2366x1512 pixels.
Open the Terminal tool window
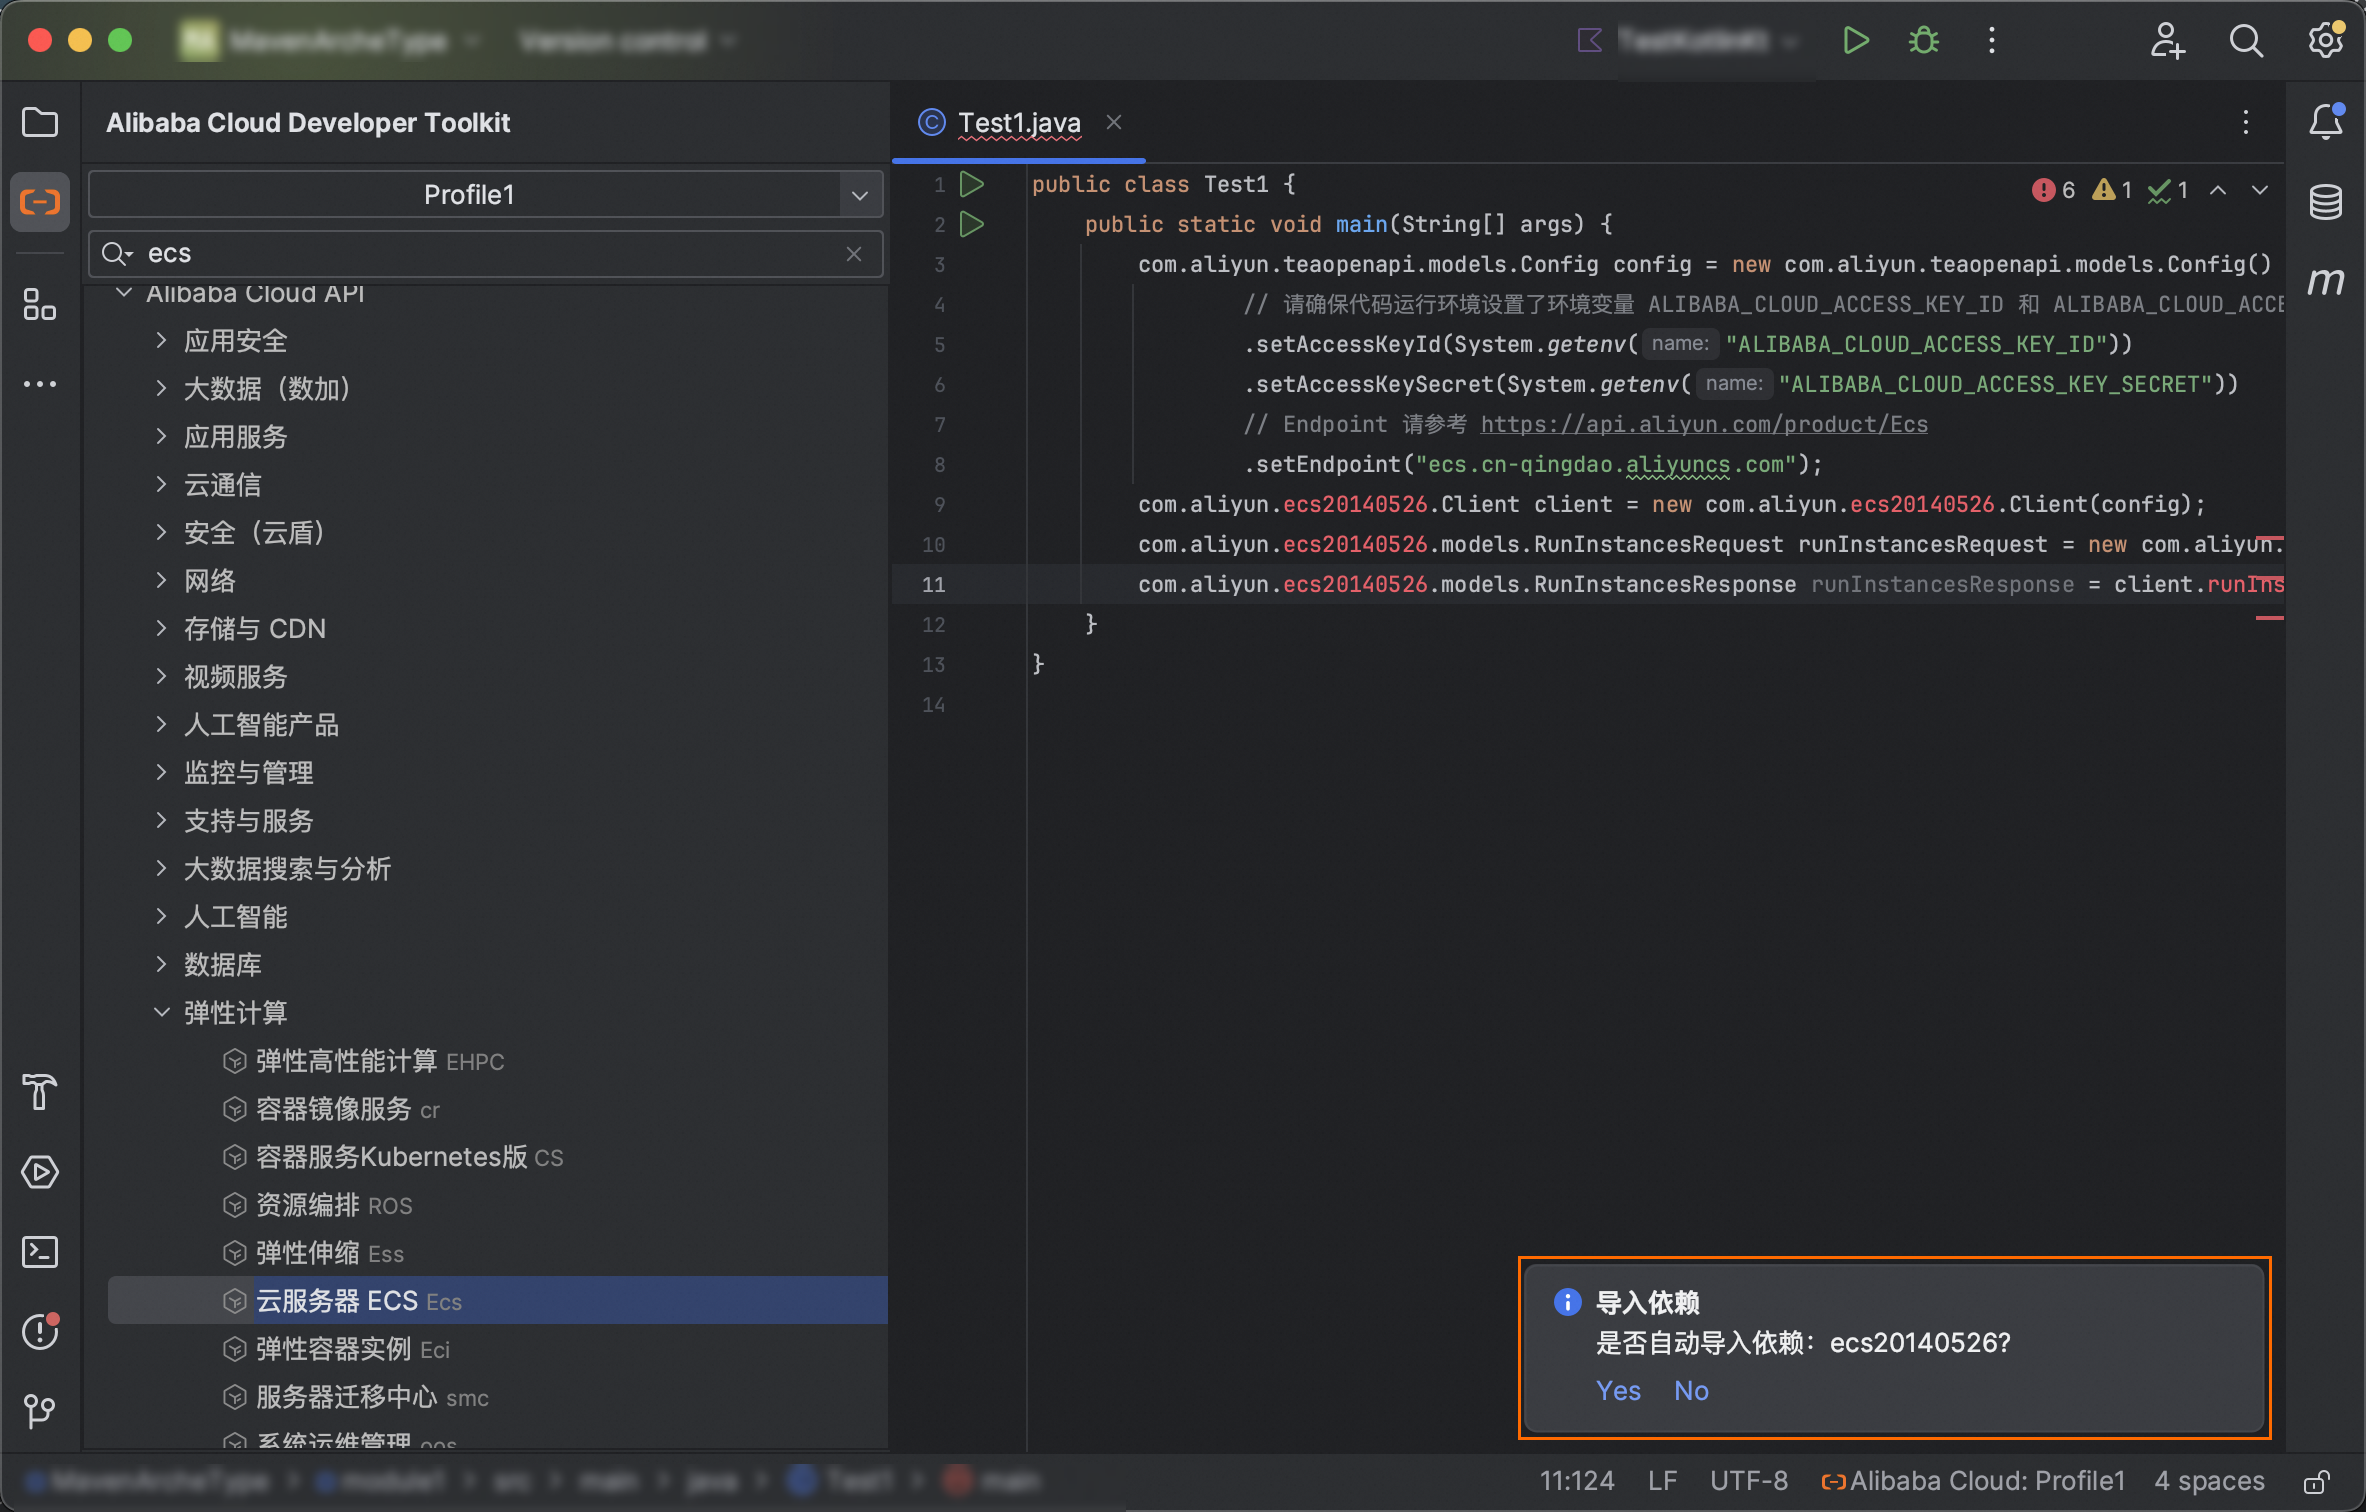(40, 1252)
